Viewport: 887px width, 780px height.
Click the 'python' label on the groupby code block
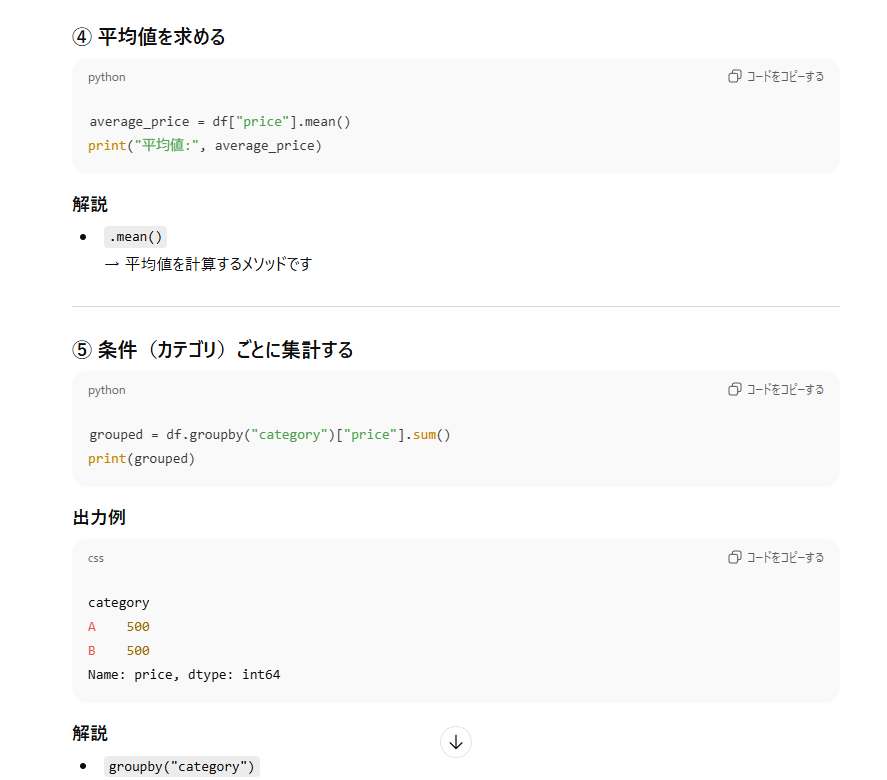106,389
